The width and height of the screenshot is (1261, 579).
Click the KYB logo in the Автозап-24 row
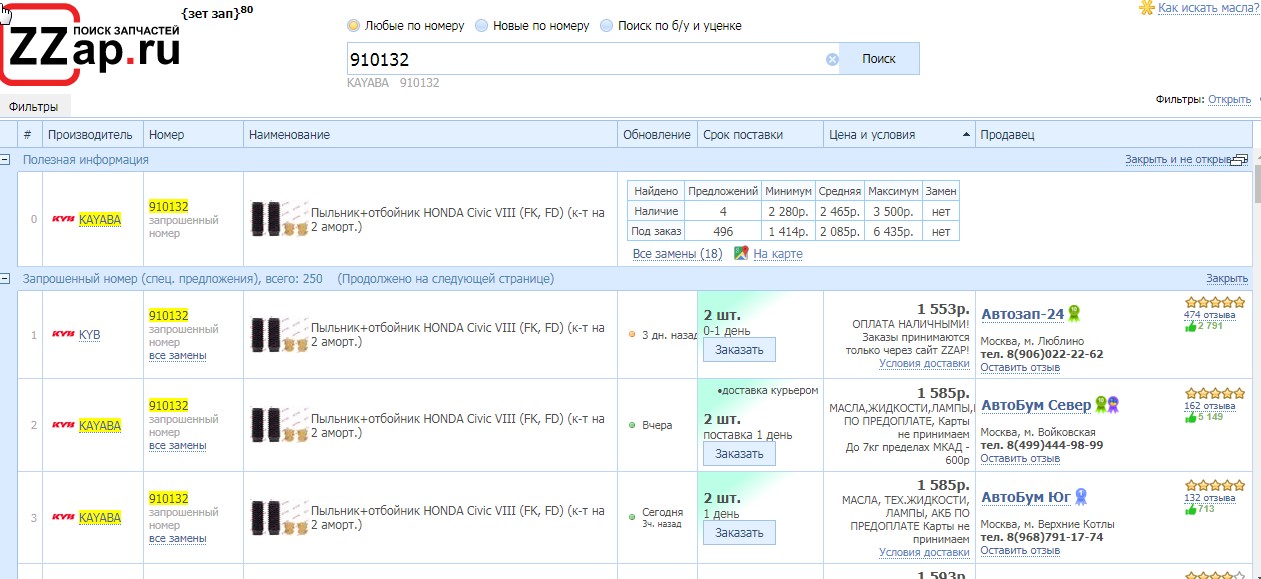63,335
